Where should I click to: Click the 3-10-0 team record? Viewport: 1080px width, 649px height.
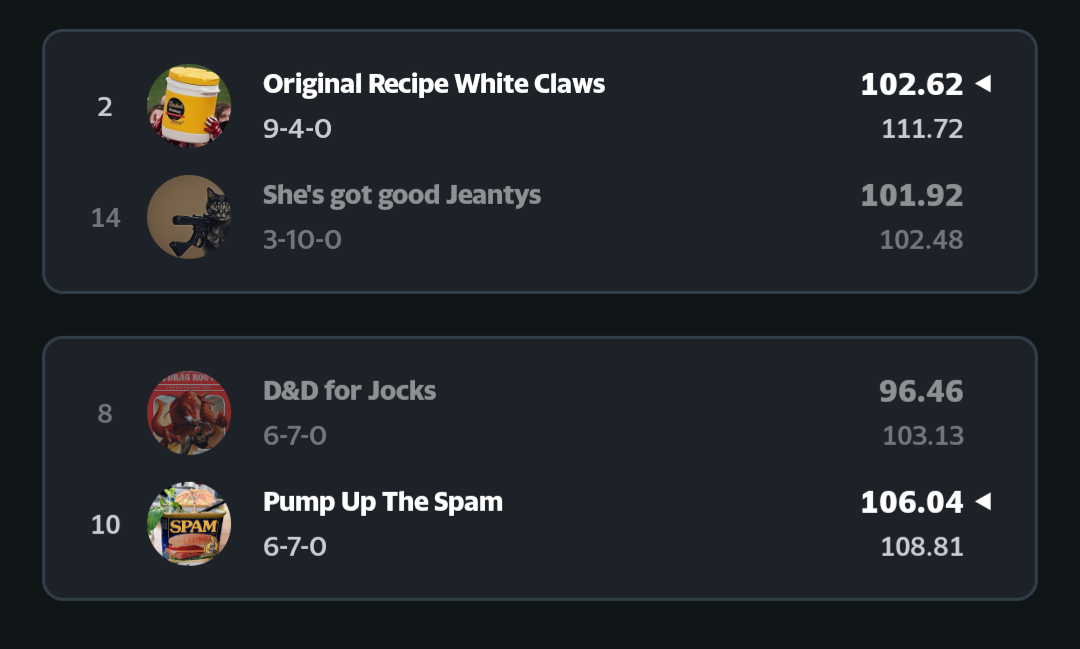click(302, 240)
